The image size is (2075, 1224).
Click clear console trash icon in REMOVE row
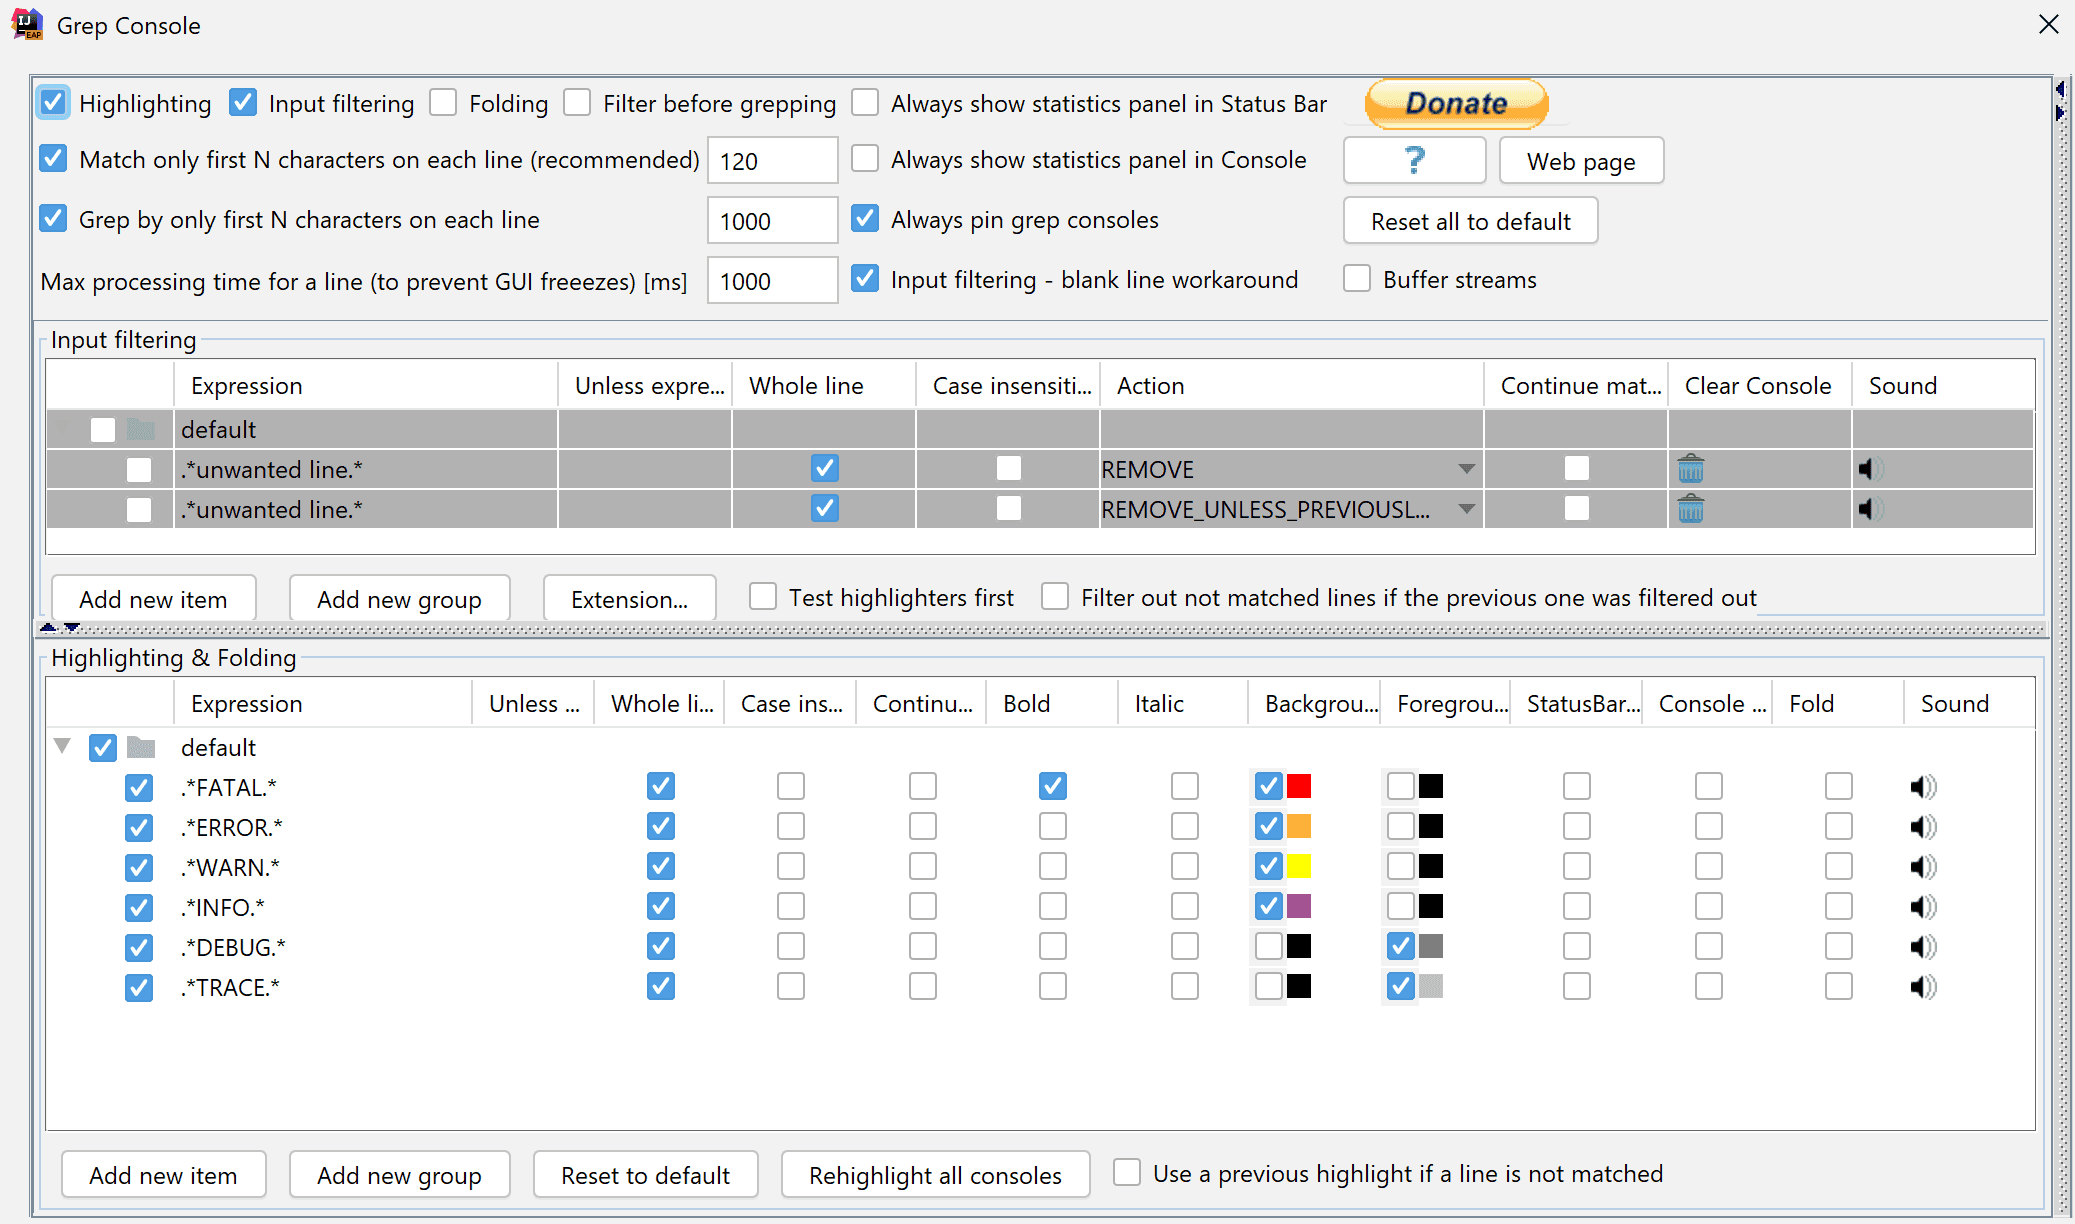point(1690,469)
